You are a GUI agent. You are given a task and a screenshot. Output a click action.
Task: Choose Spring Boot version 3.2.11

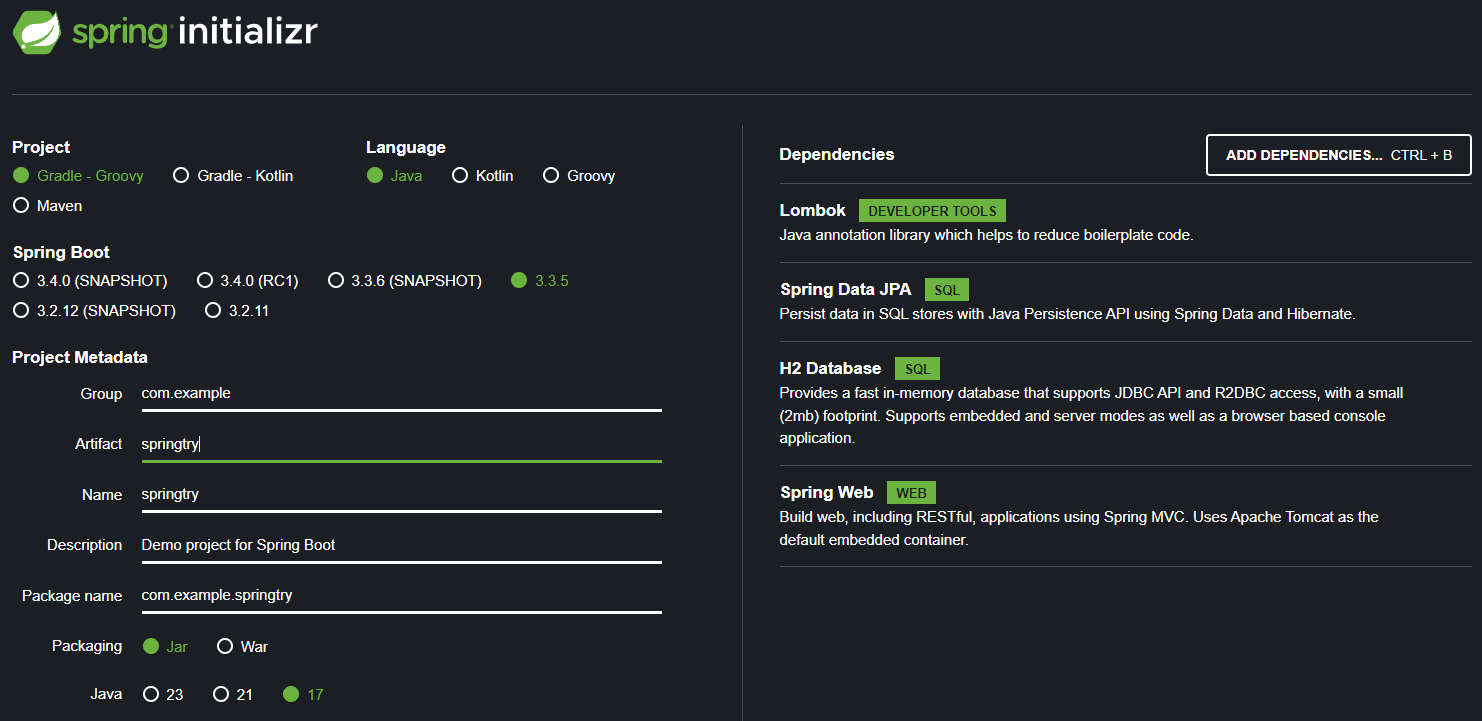(236, 311)
